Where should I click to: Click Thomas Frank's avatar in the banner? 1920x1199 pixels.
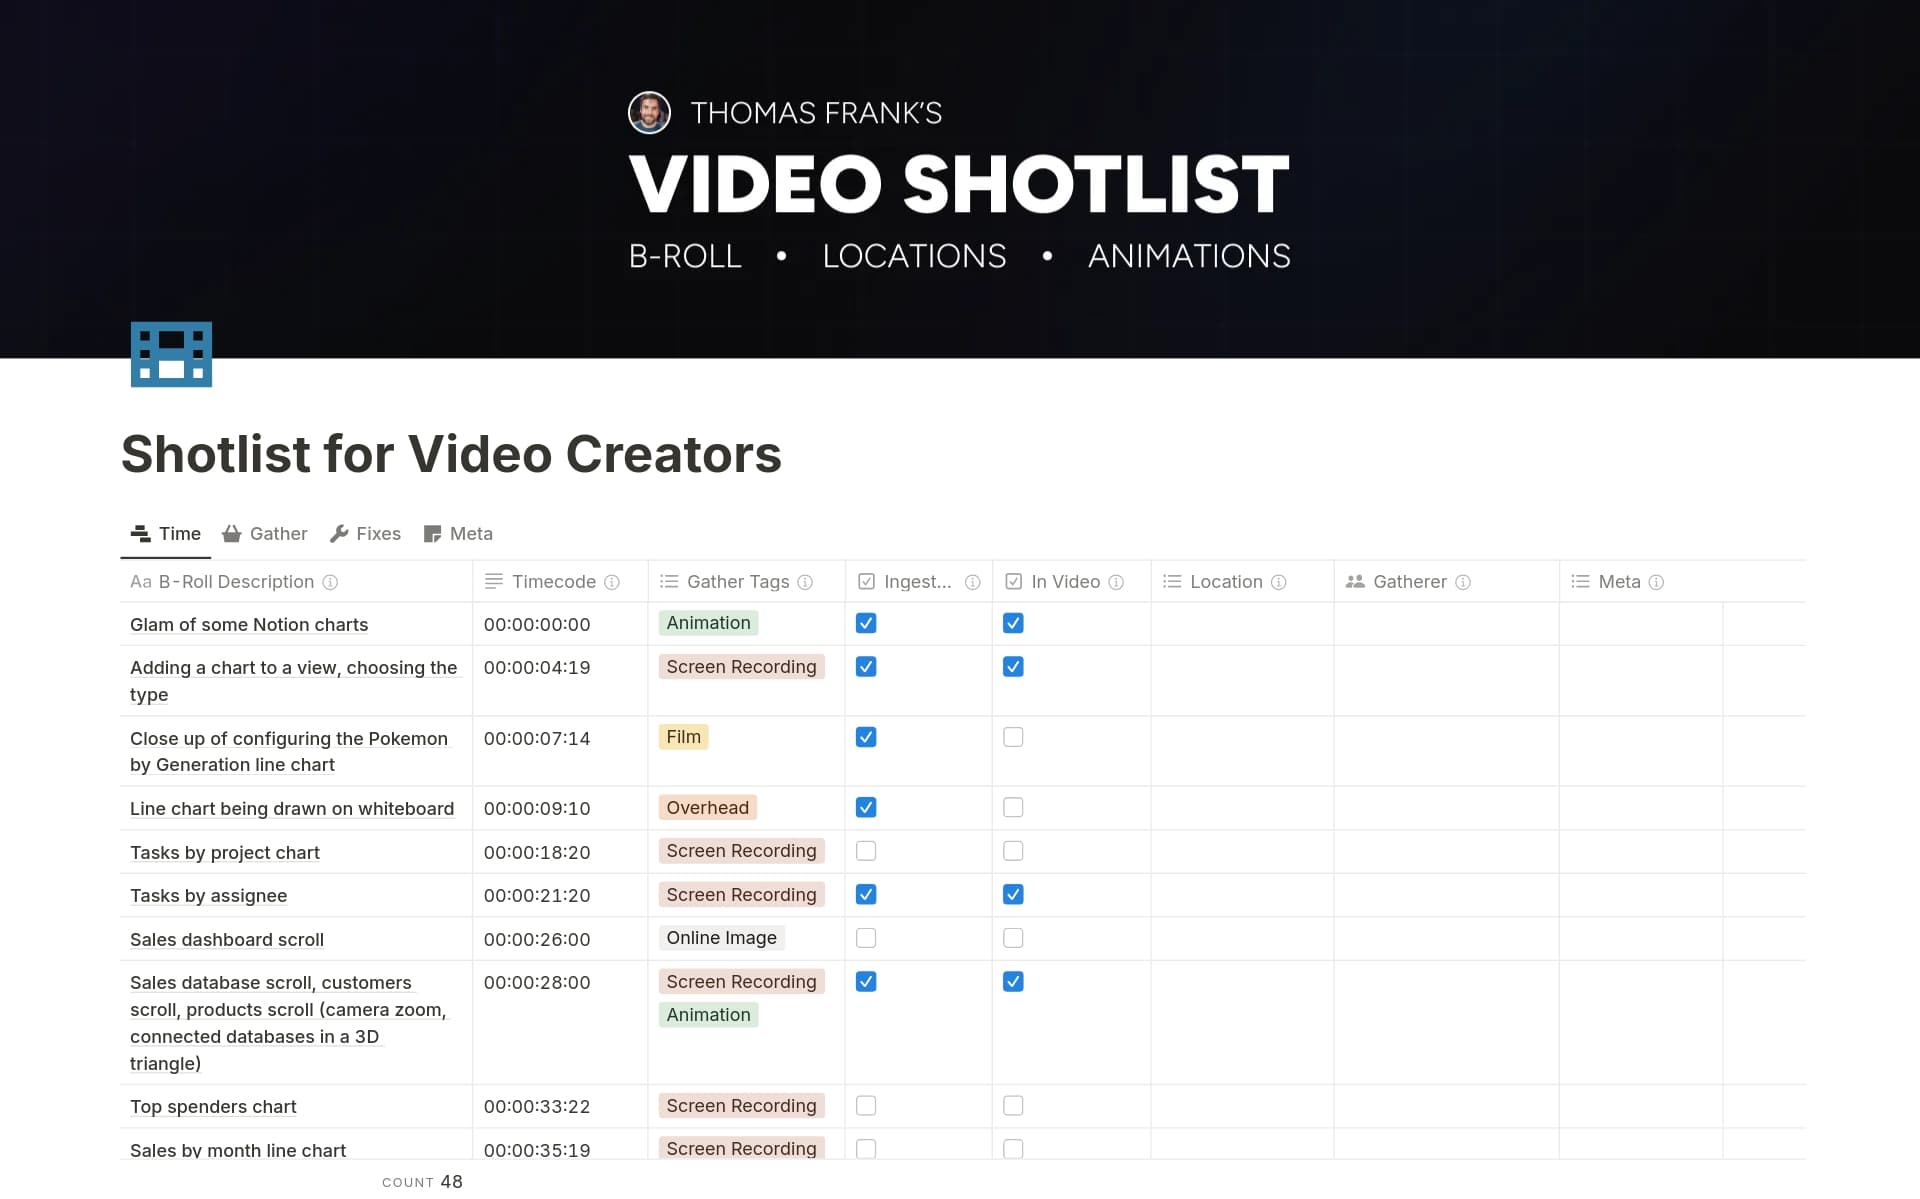tap(649, 112)
